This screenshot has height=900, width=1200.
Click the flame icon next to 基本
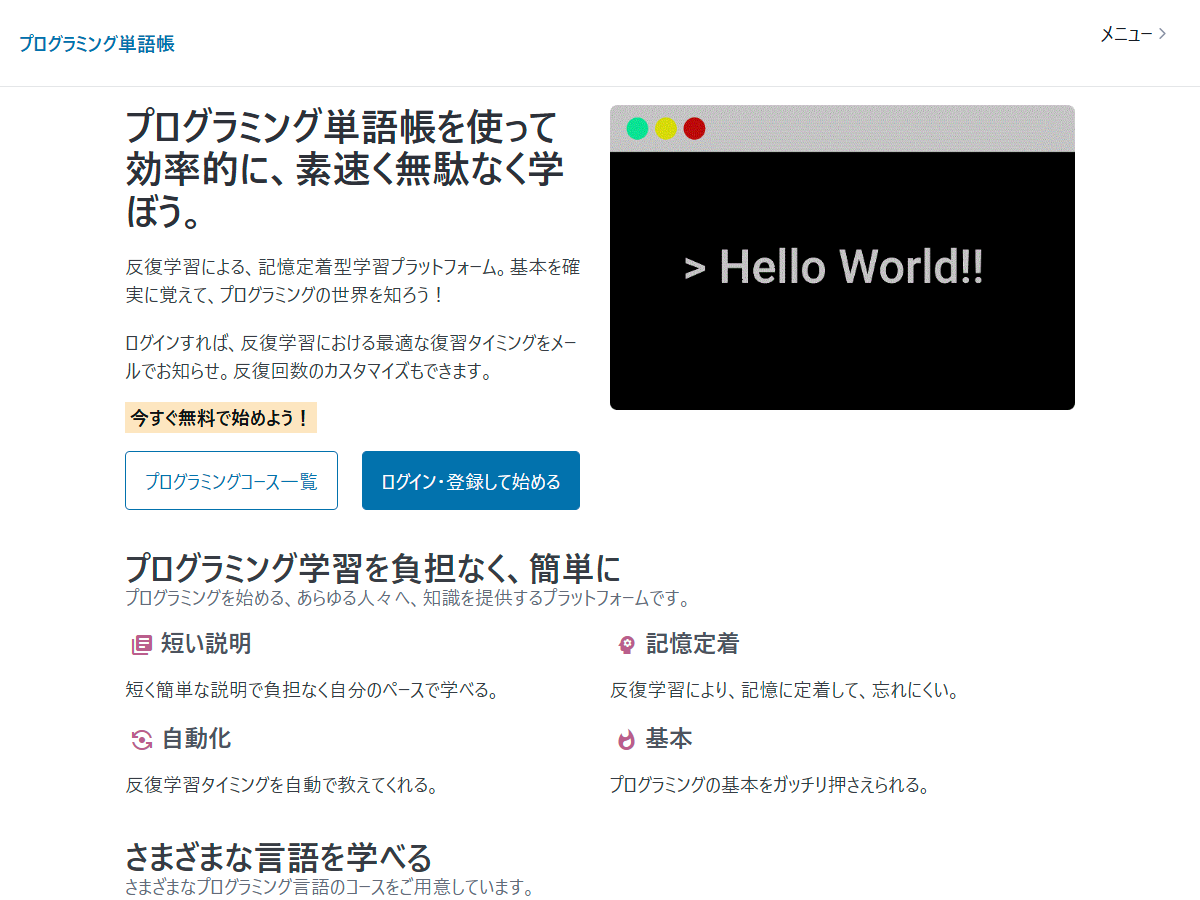(625, 740)
